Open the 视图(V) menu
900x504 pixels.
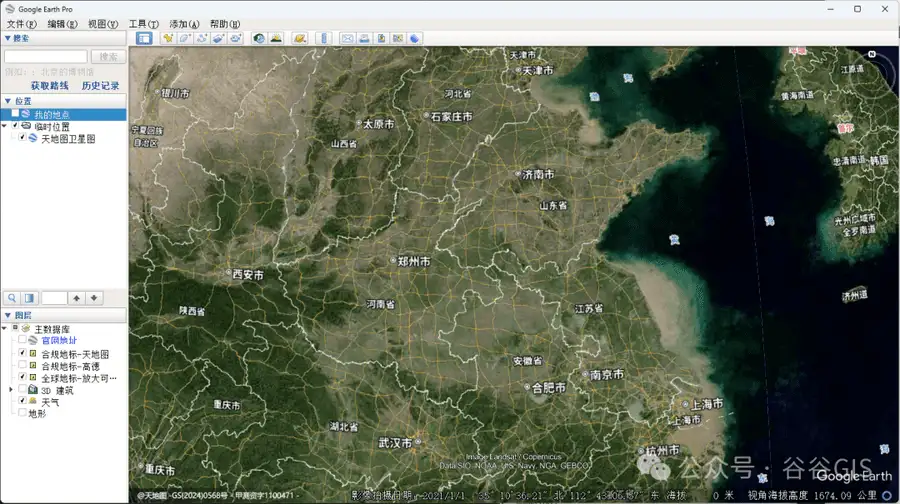click(x=103, y=24)
